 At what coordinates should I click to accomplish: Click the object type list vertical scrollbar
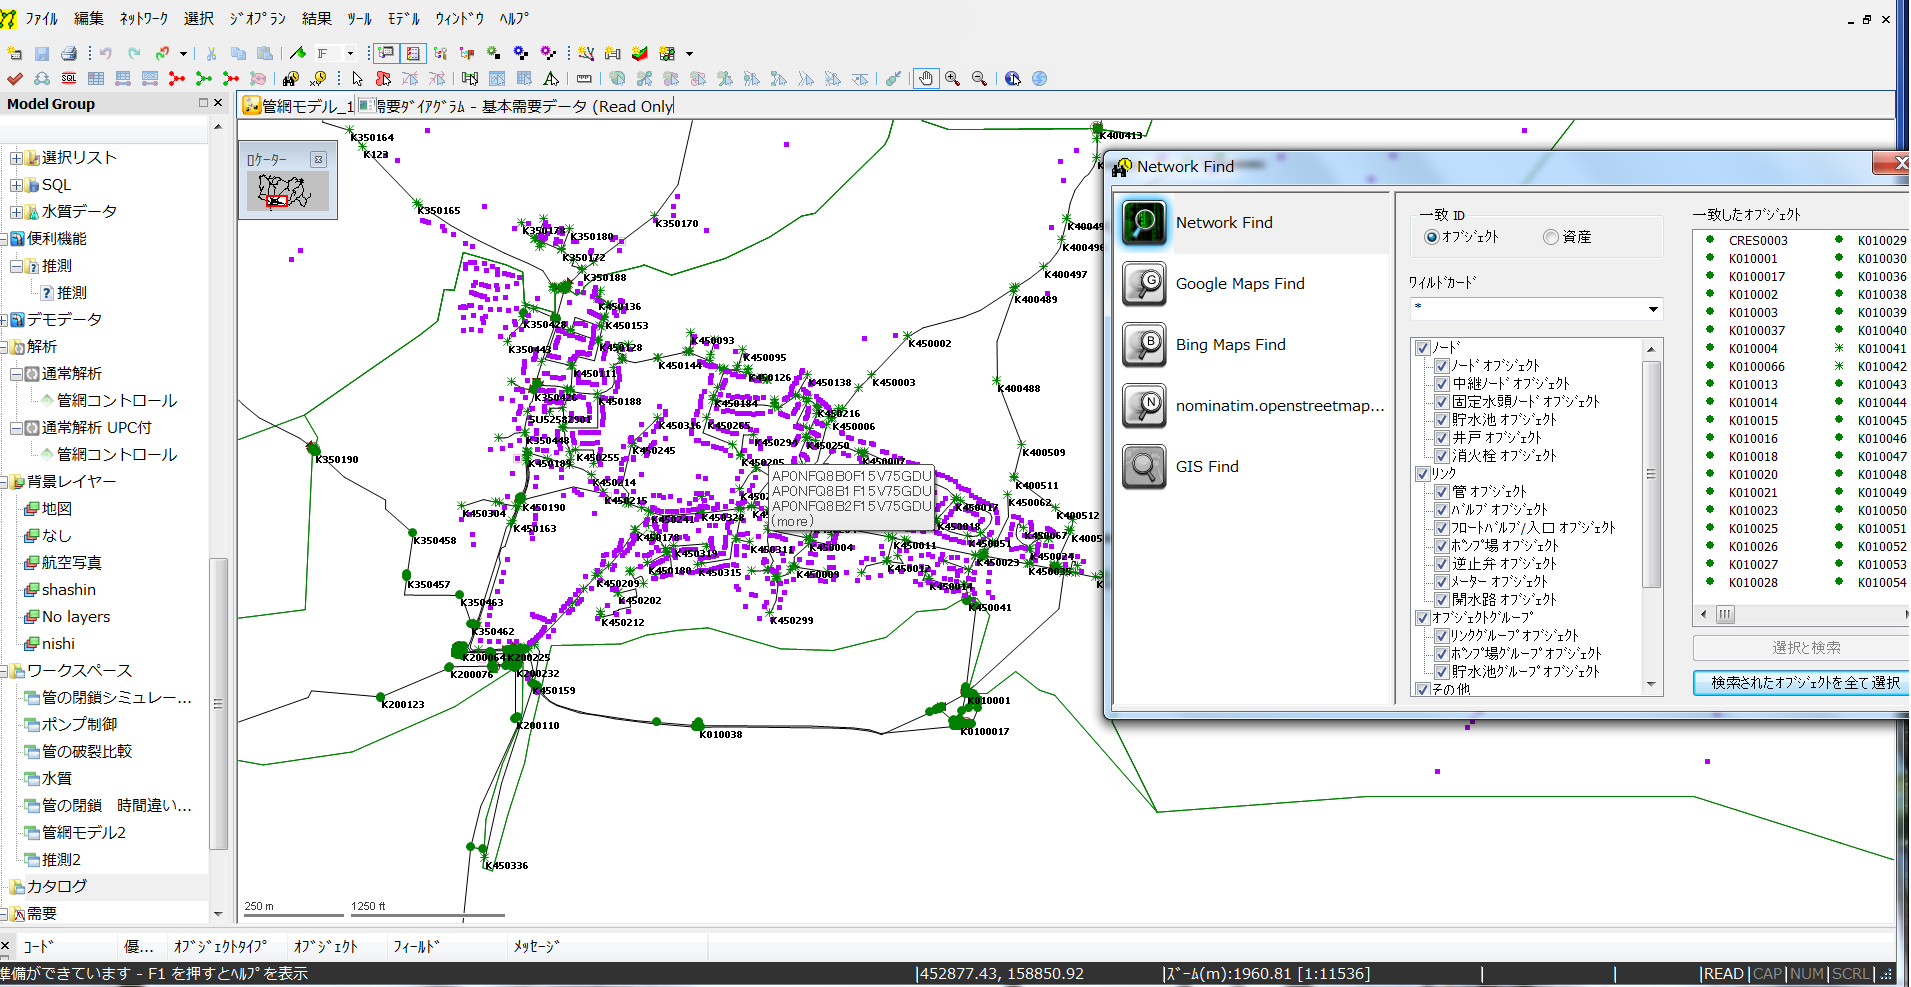pyautogui.click(x=1651, y=473)
